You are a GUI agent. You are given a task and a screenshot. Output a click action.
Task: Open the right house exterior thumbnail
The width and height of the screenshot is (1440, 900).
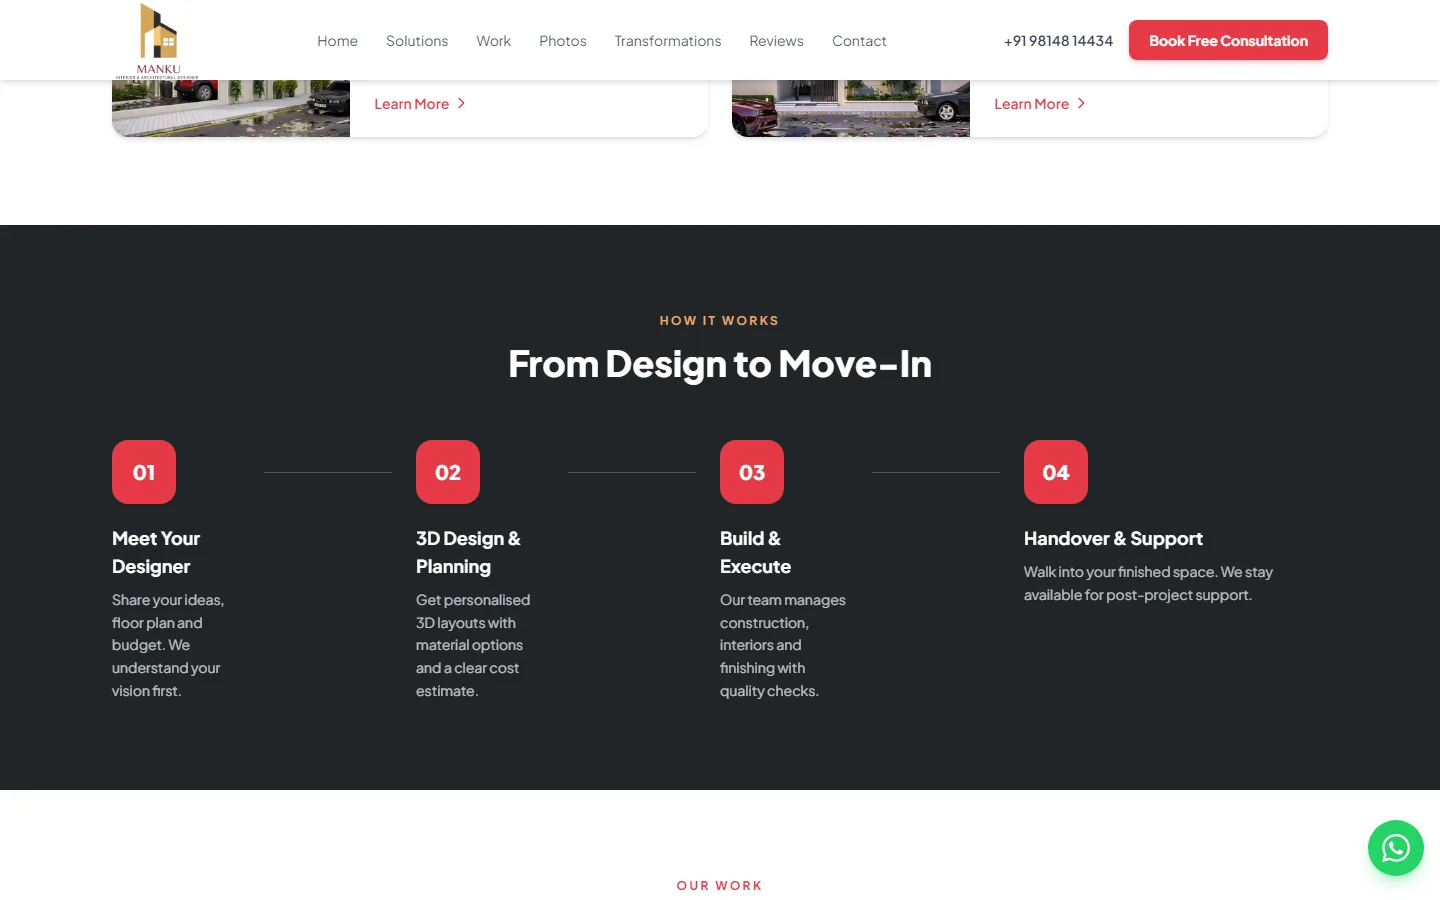point(851,108)
